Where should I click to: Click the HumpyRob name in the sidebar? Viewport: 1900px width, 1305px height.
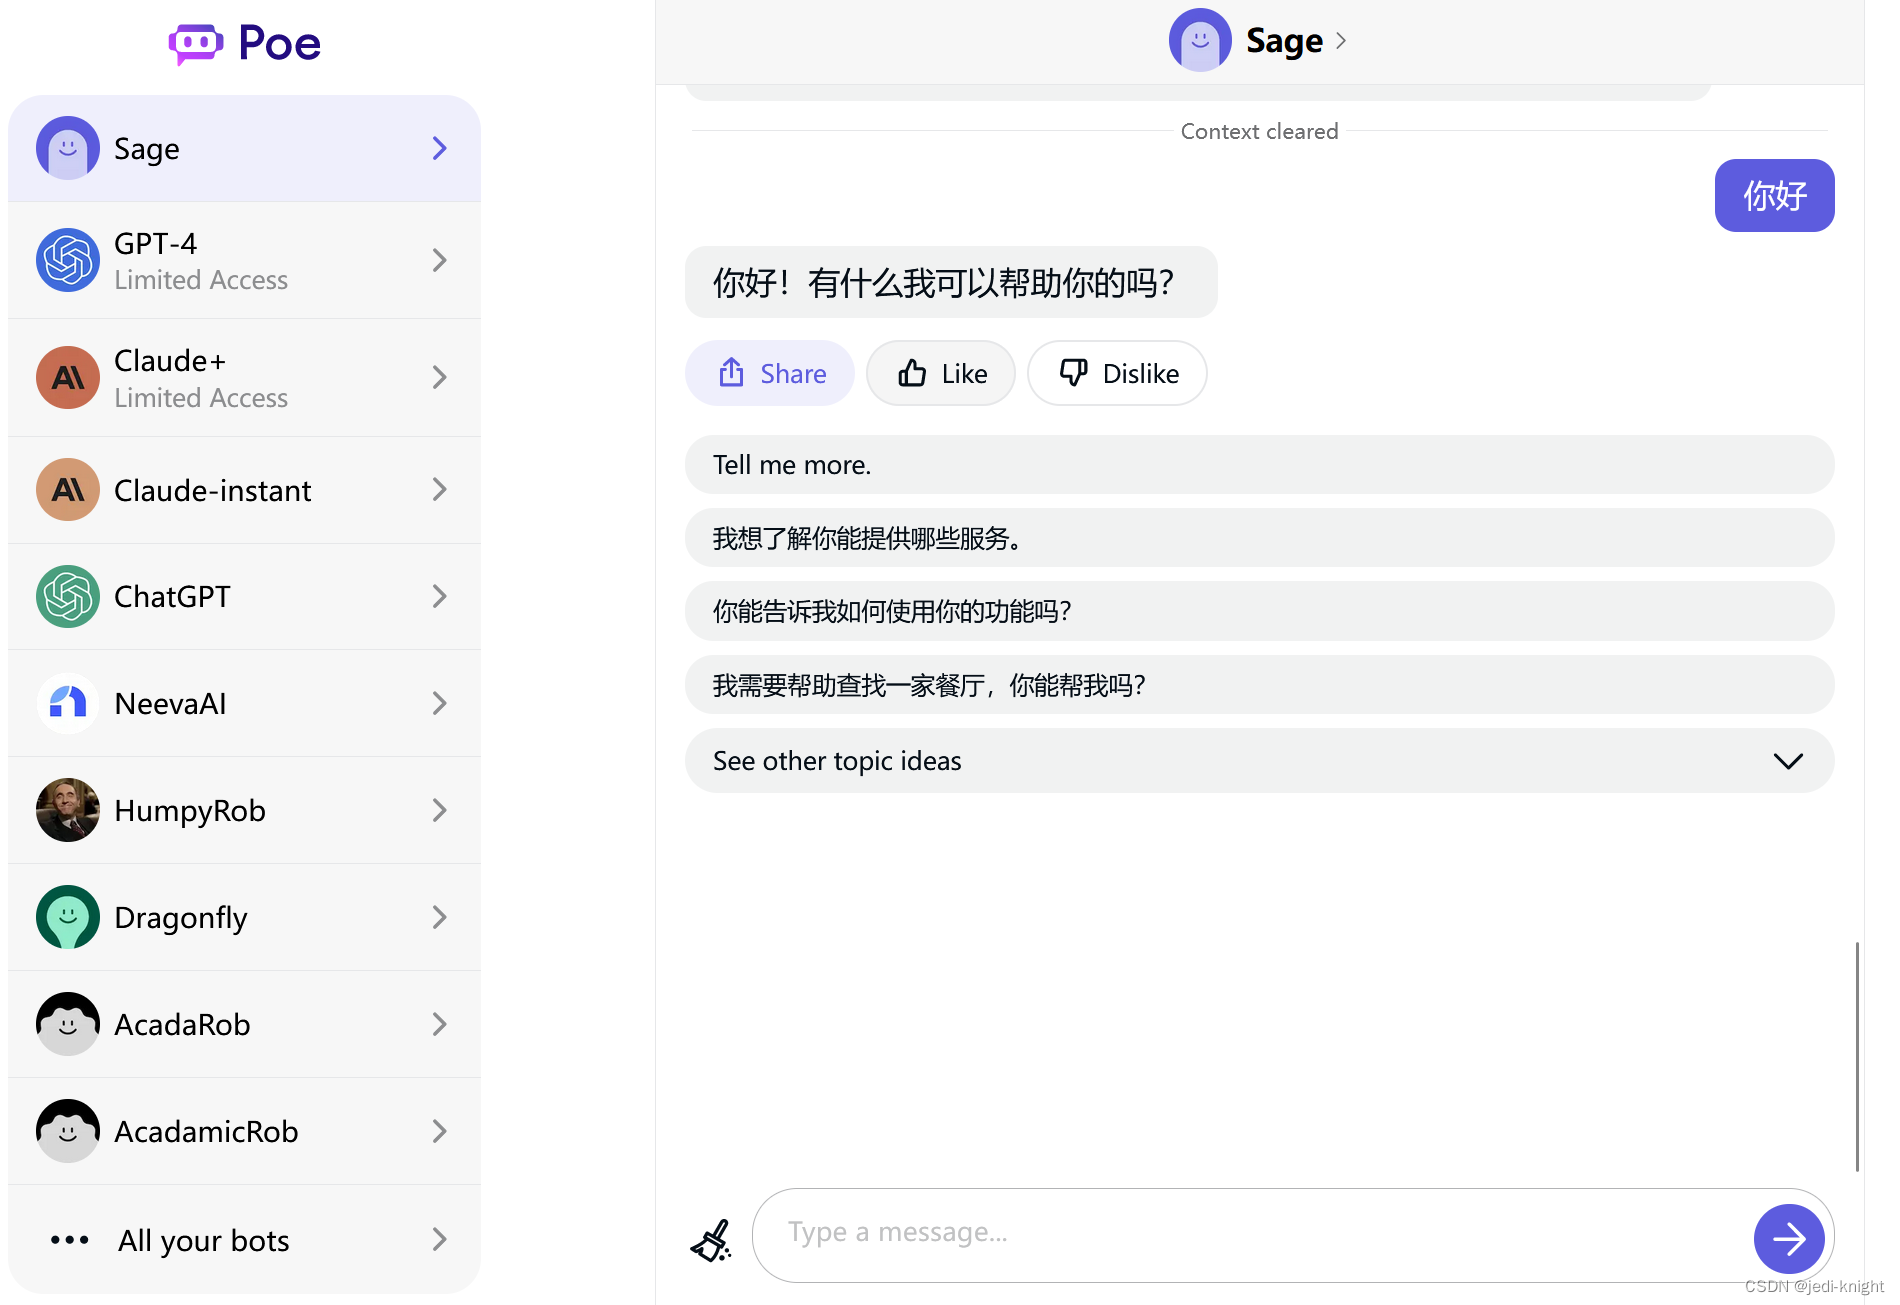coord(190,811)
